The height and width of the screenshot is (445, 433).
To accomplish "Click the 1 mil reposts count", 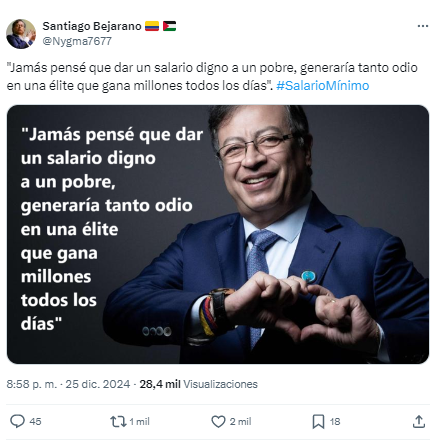I will click(139, 421).
